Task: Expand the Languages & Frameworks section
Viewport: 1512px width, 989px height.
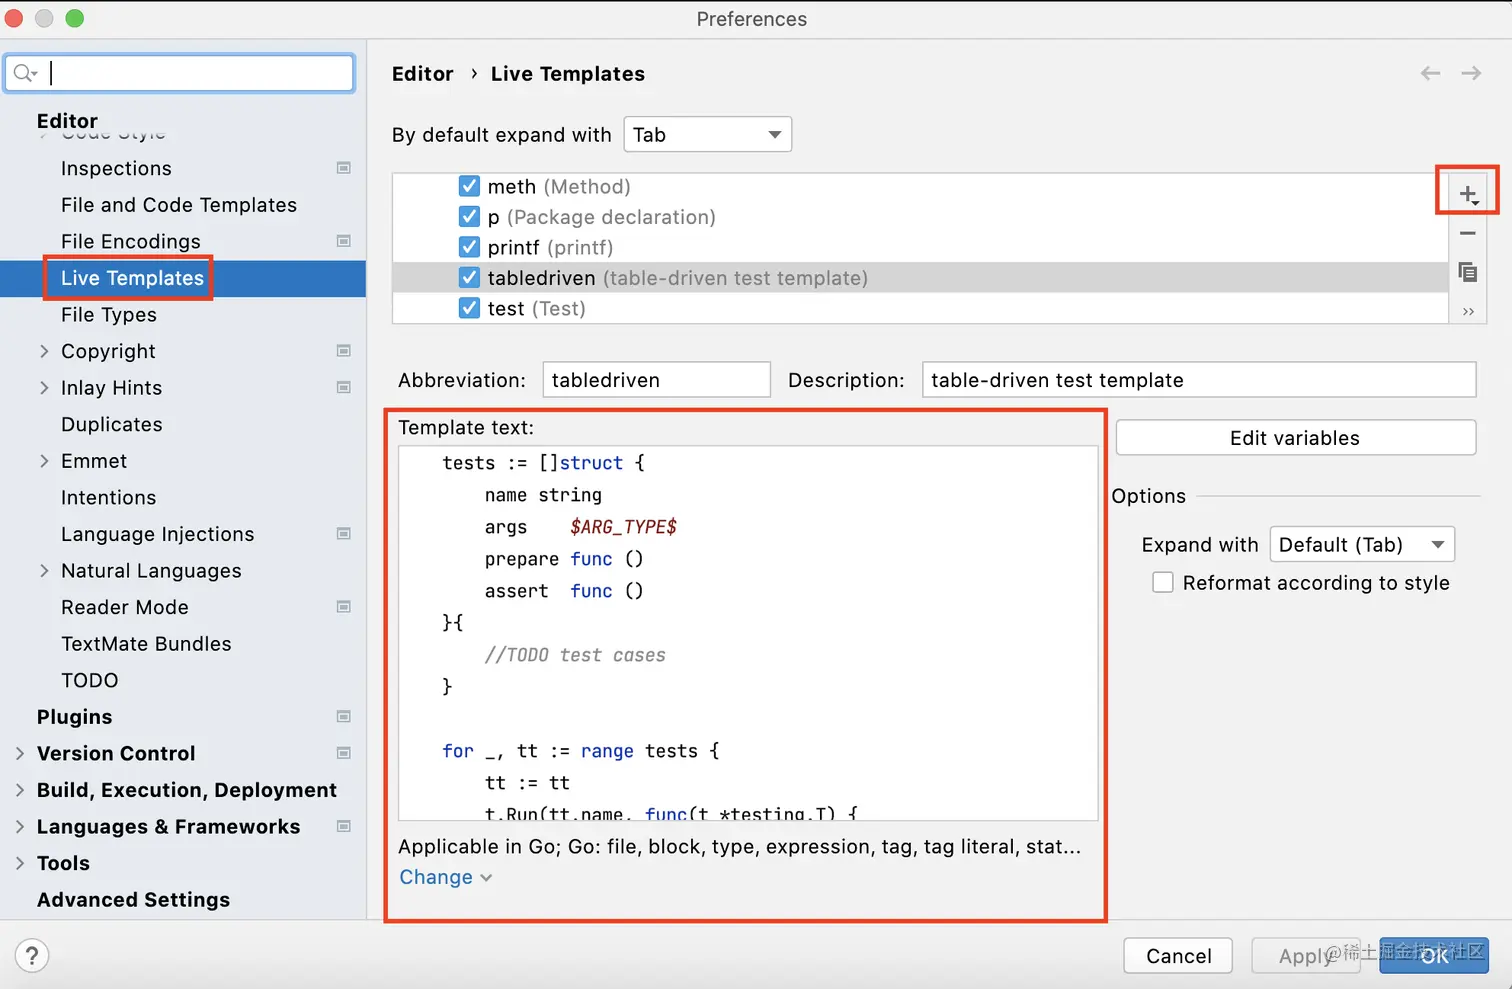Action: click(x=20, y=826)
